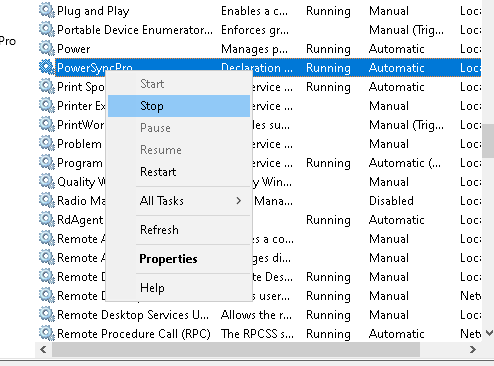This screenshot has height=366, width=494.
Task: Click the vertical scrollbar down arrow
Action: pos(489,333)
